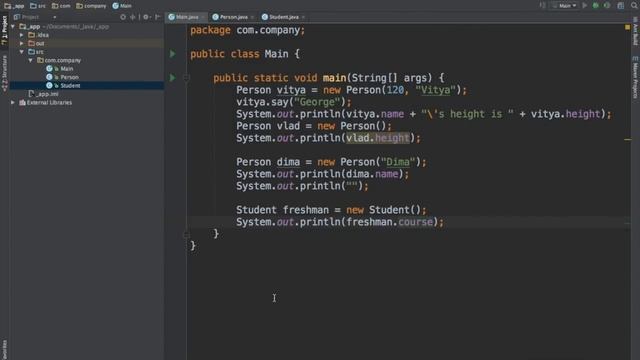Click the empty string println line
640x360 pixels.
(x=302, y=186)
